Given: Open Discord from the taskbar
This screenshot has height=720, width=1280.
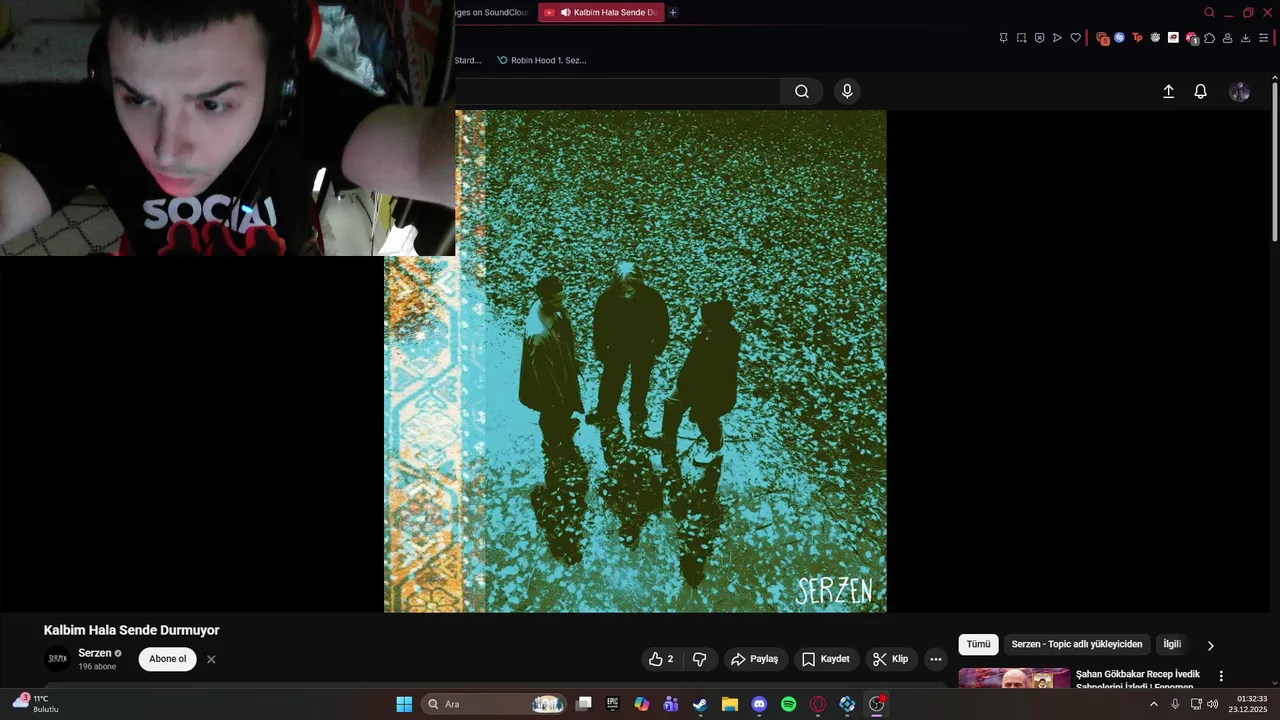Looking at the screenshot, I should pyautogui.click(x=759, y=704).
